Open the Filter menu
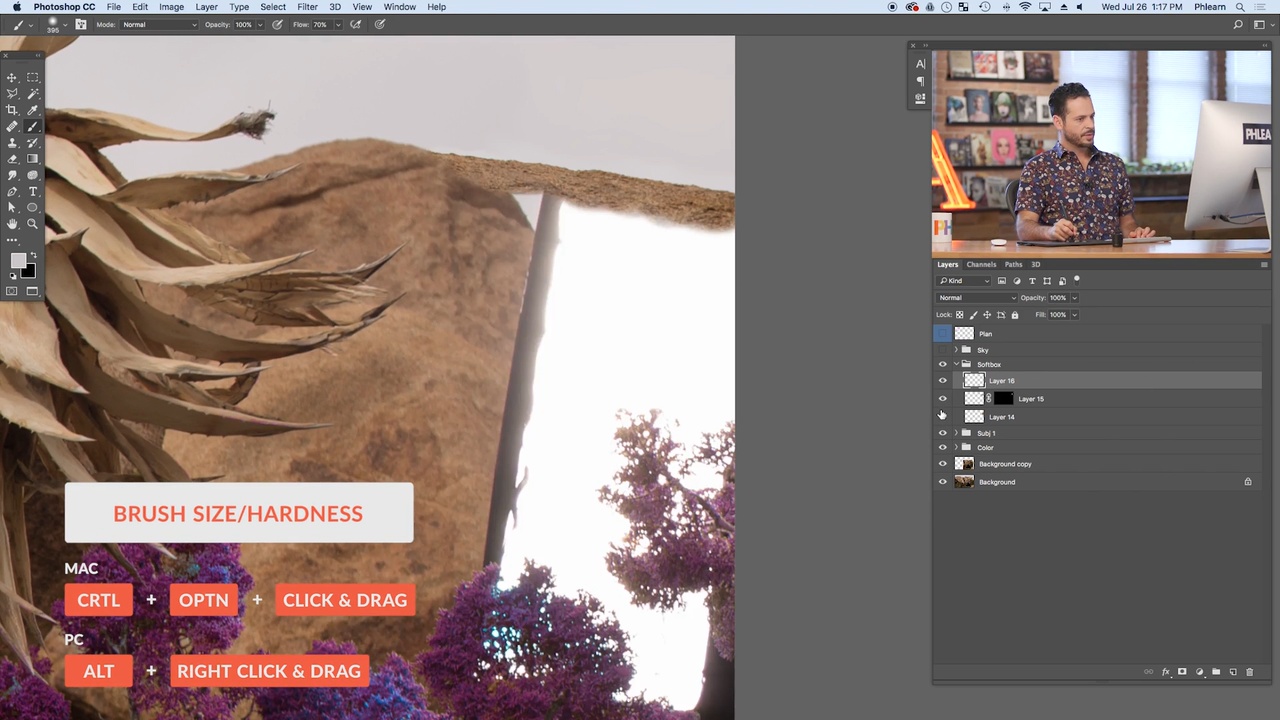Screen dimensions: 1280x720 pyautogui.click(x=307, y=7)
